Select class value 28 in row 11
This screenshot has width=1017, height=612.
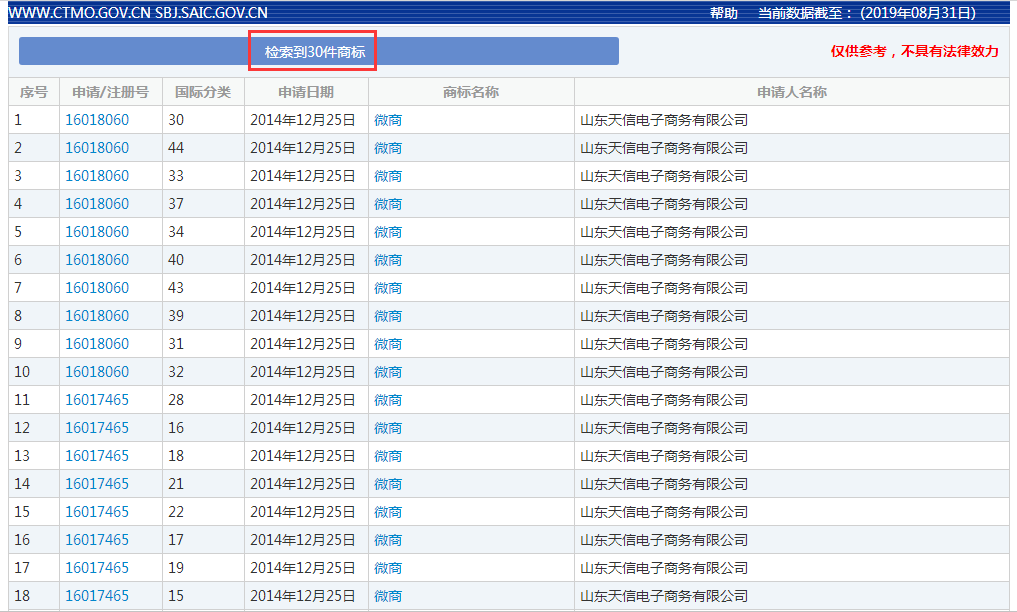(176, 400)
